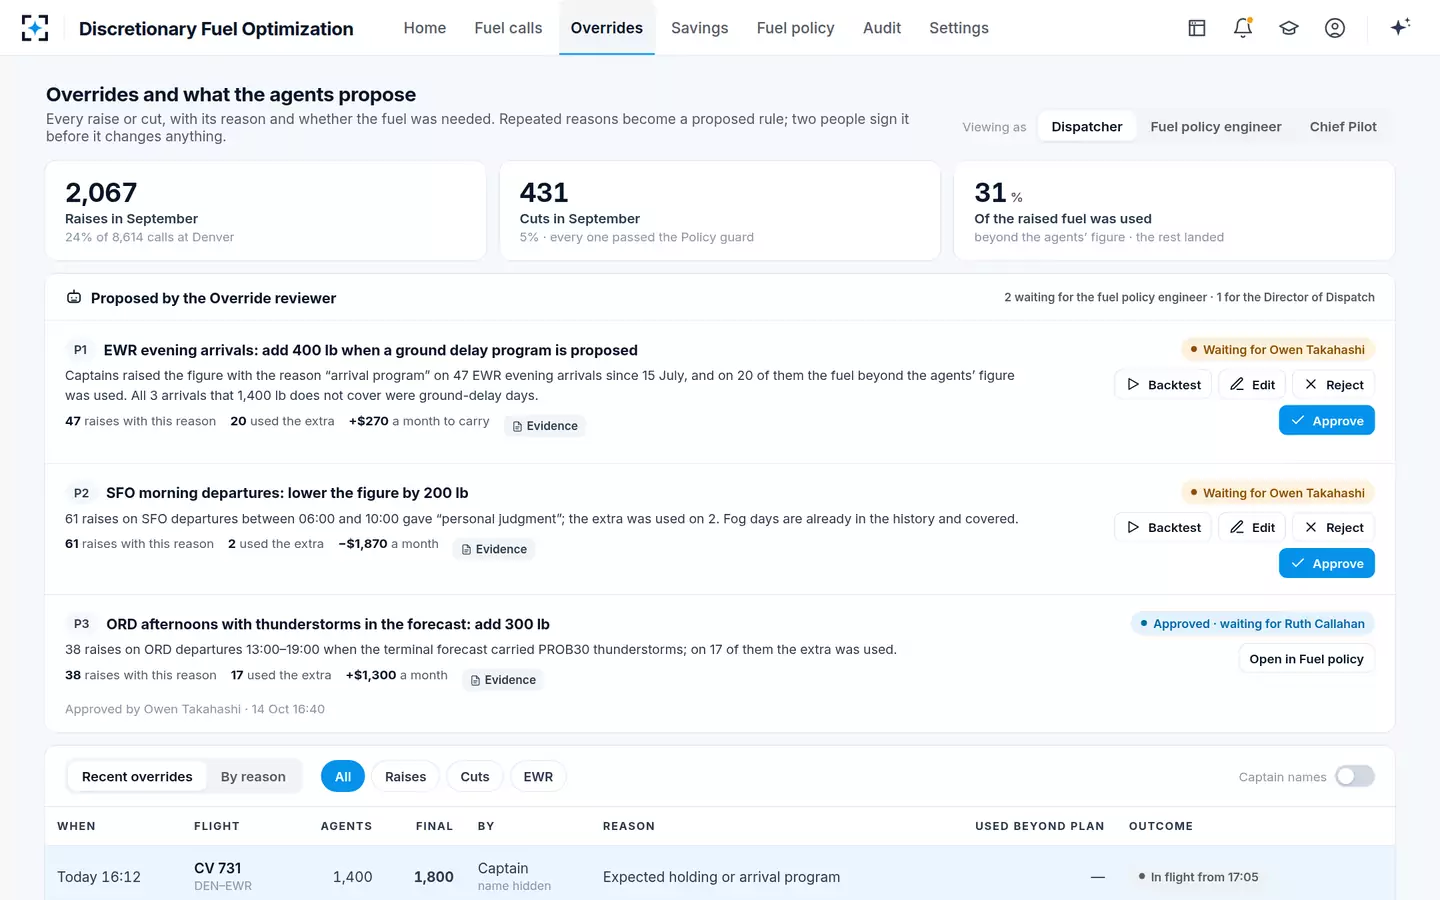
Task: Select the Overrides tab
Action: [x=607, y=28]
